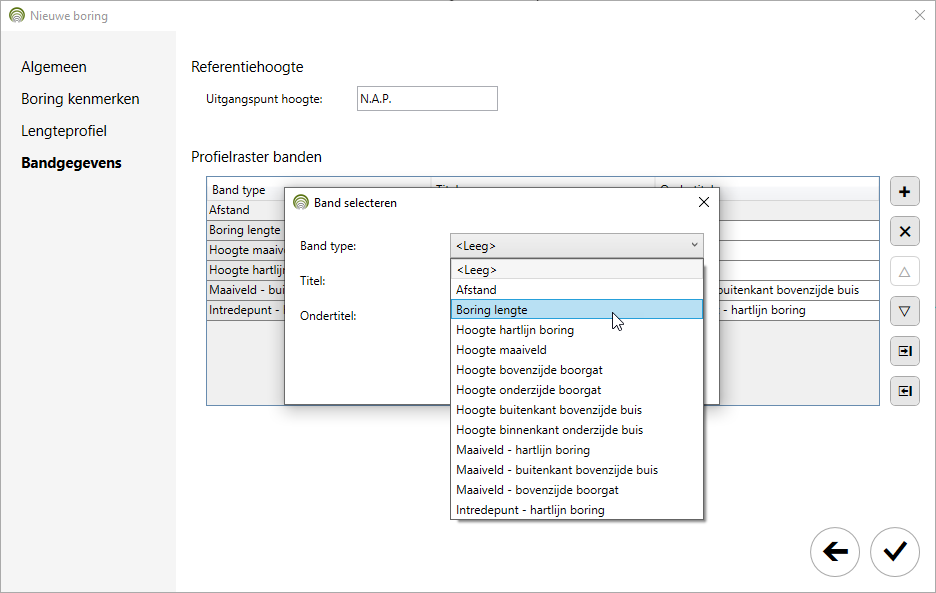The height and width of the screenshot is (593, 936).
Task: Select <Leeg> in the dropdown list
Action: [x=577, y=269]
